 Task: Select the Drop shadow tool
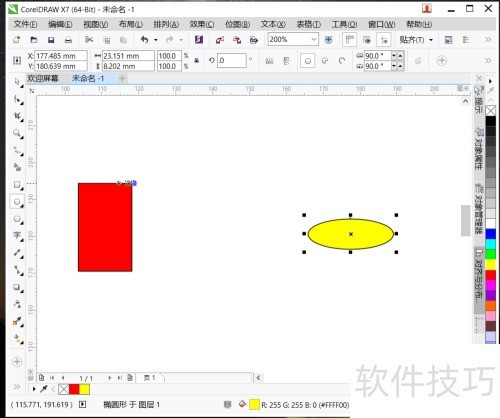coord(17,287)
